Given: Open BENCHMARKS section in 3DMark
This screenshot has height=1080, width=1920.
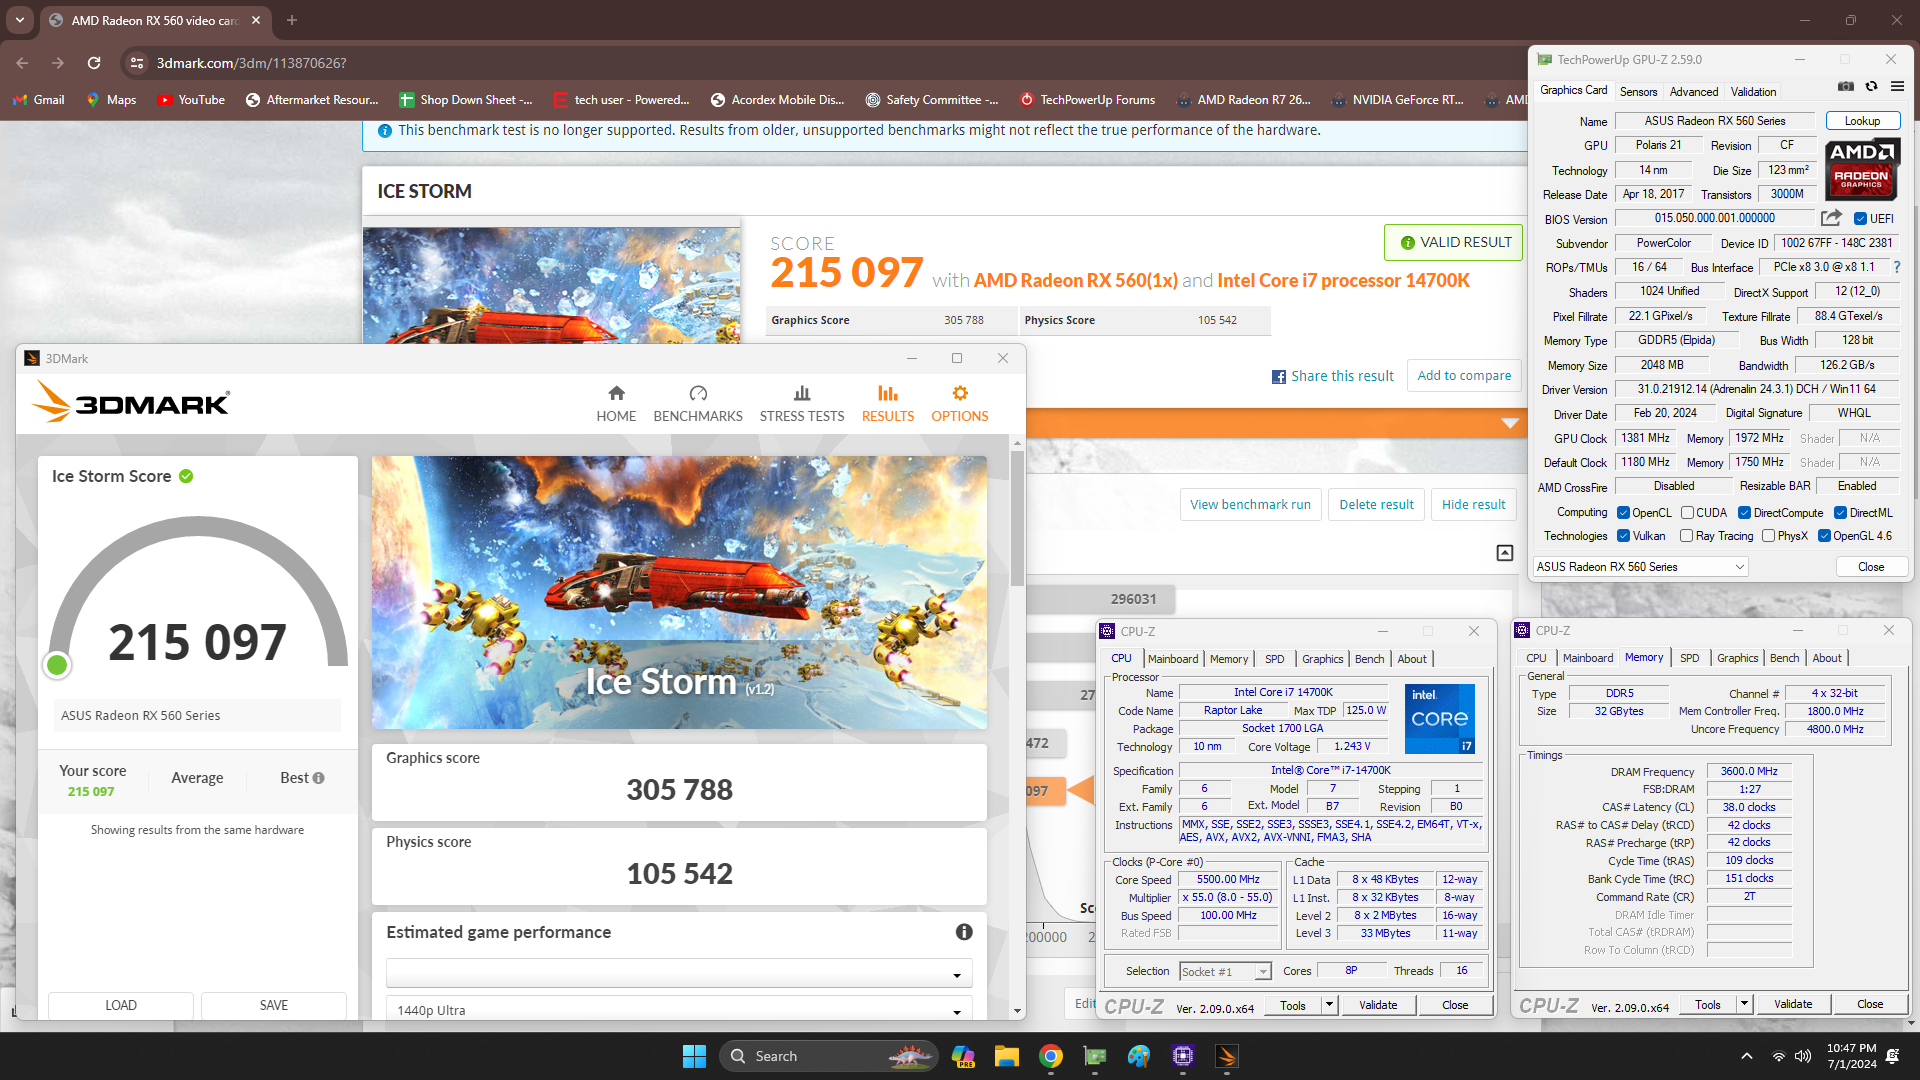Looking at the screenshot, I should tap(698, 404).
